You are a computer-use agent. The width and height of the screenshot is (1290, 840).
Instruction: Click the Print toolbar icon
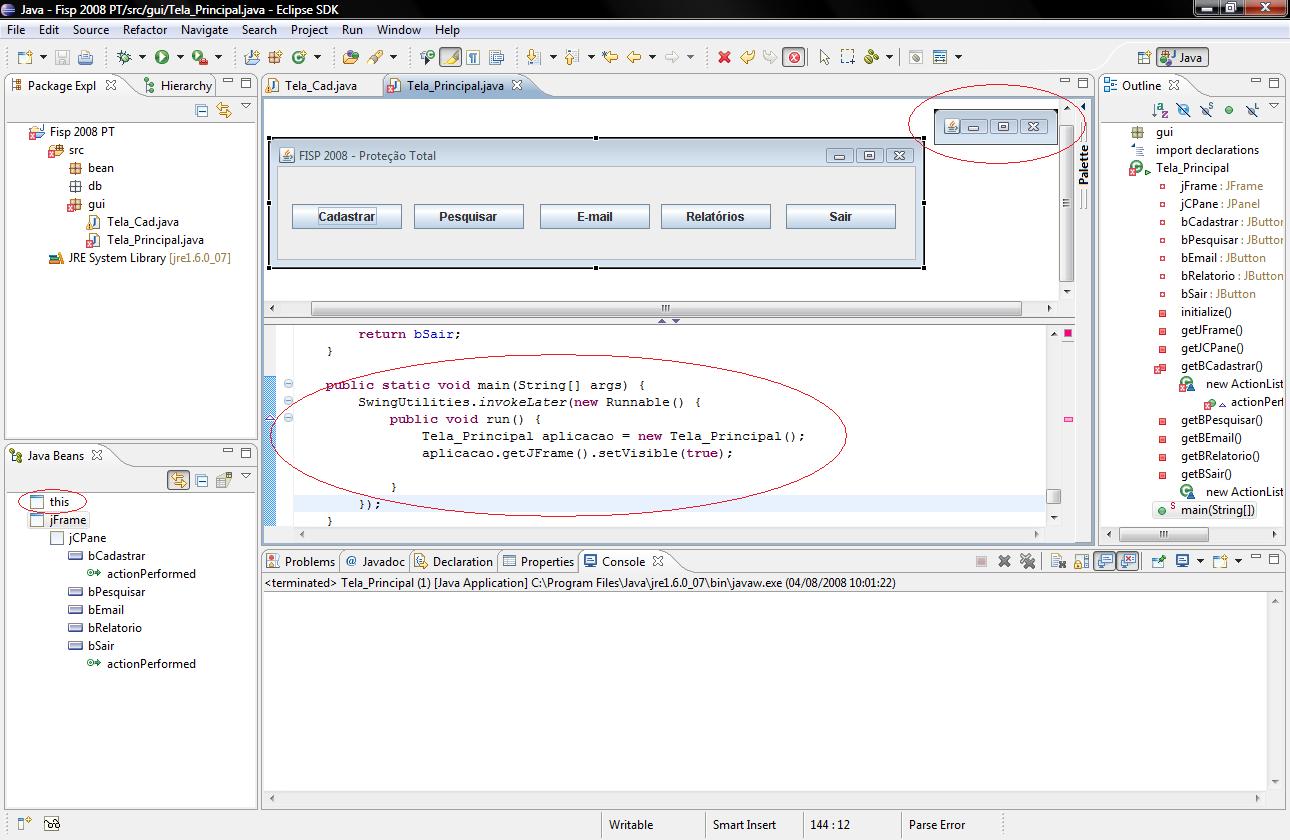coord(85,58)
